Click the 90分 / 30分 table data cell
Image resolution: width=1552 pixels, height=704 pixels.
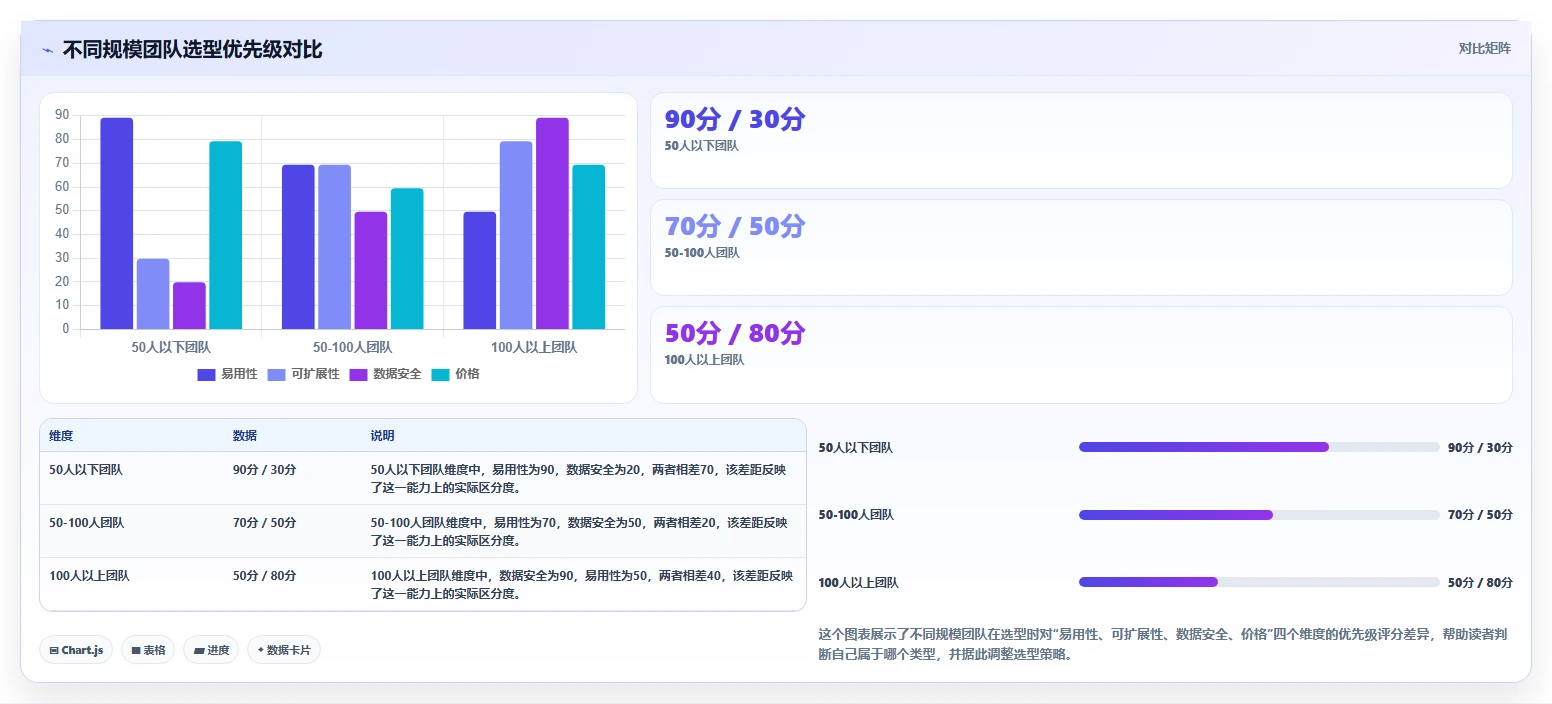click(x=264, y=469)
